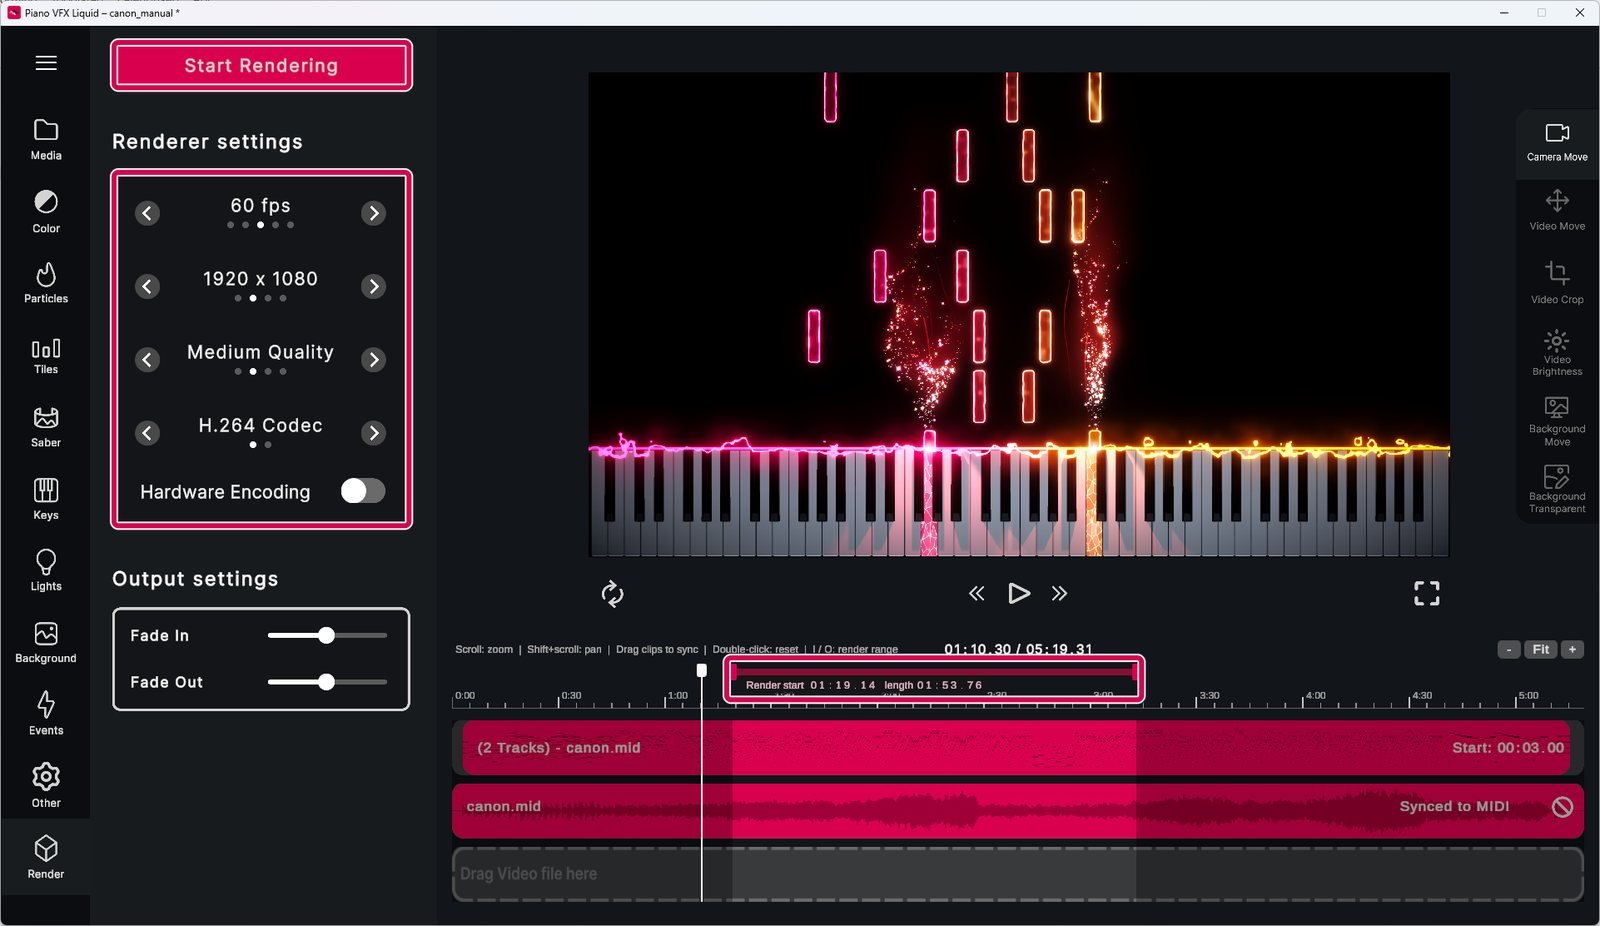Open the Particles panel
The height and width of the screenshot is (926, 1600).
[46, 283]
